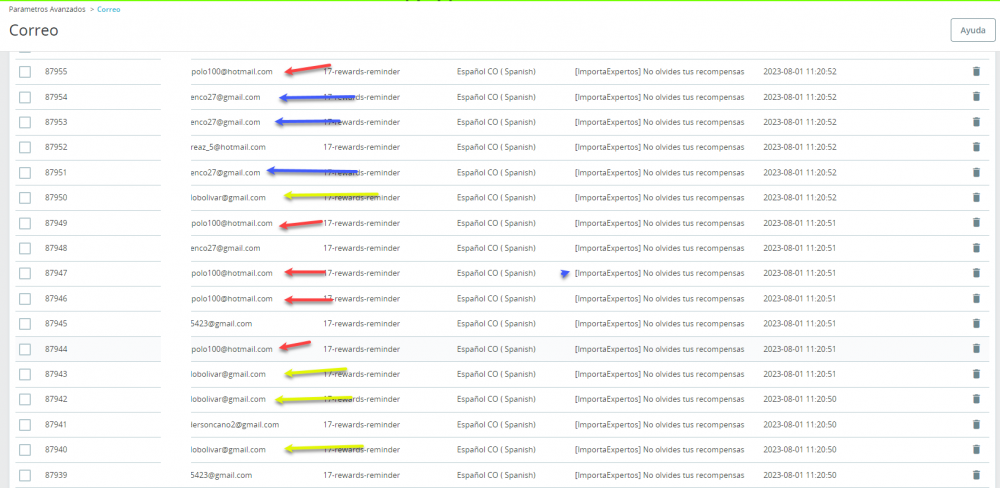Delete email row 87953 with trash icon

point(975,122)
